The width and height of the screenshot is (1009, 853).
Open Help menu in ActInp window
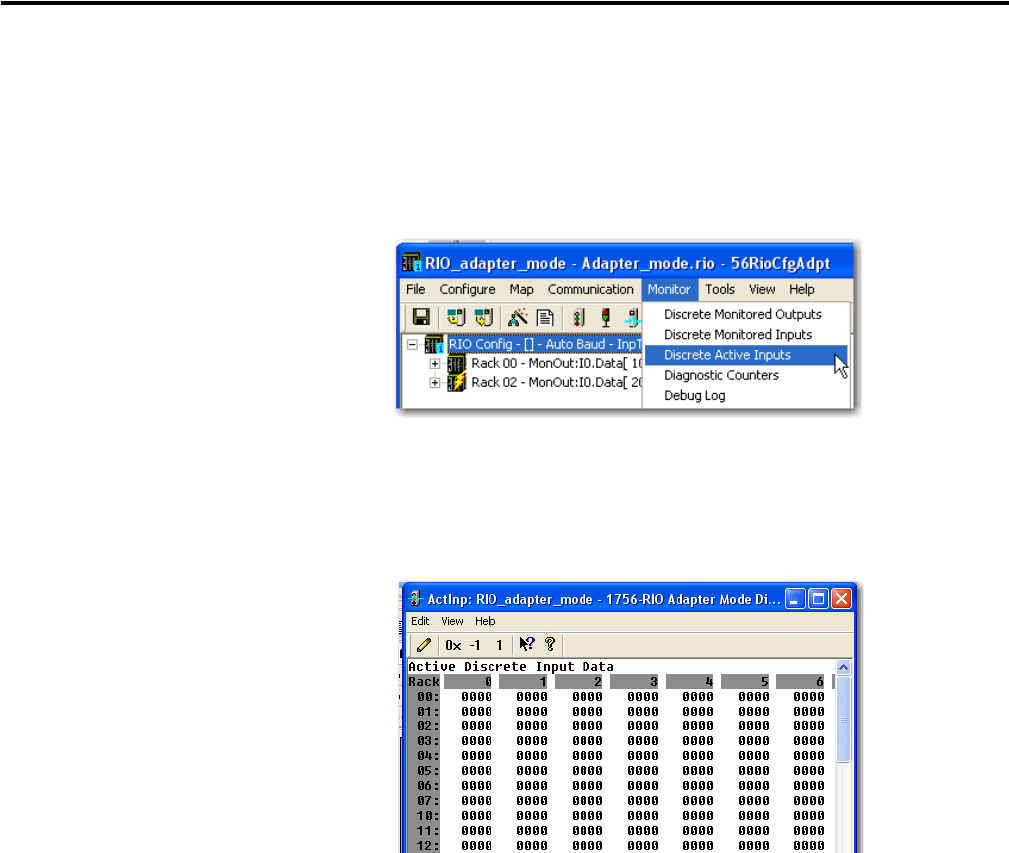click(485, 621)
